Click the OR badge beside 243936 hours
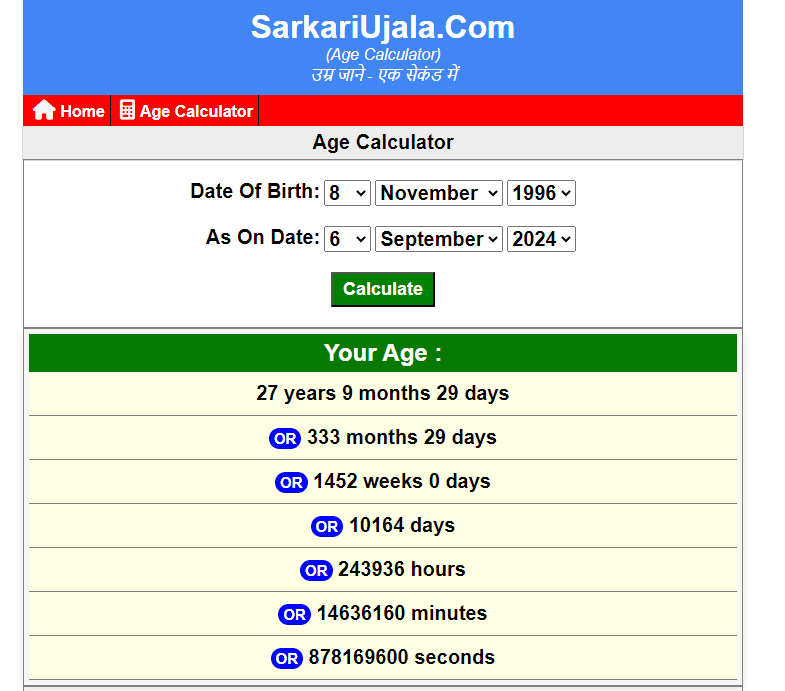 (x=316, y=571)
